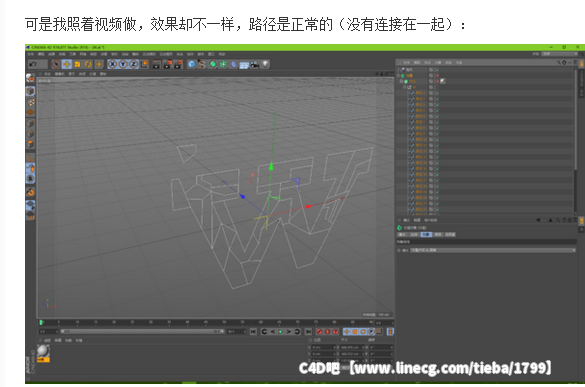Screen dimensions: 585x387
Task: Click the material sphere thumbnail
Action: [x=43, y=351]
